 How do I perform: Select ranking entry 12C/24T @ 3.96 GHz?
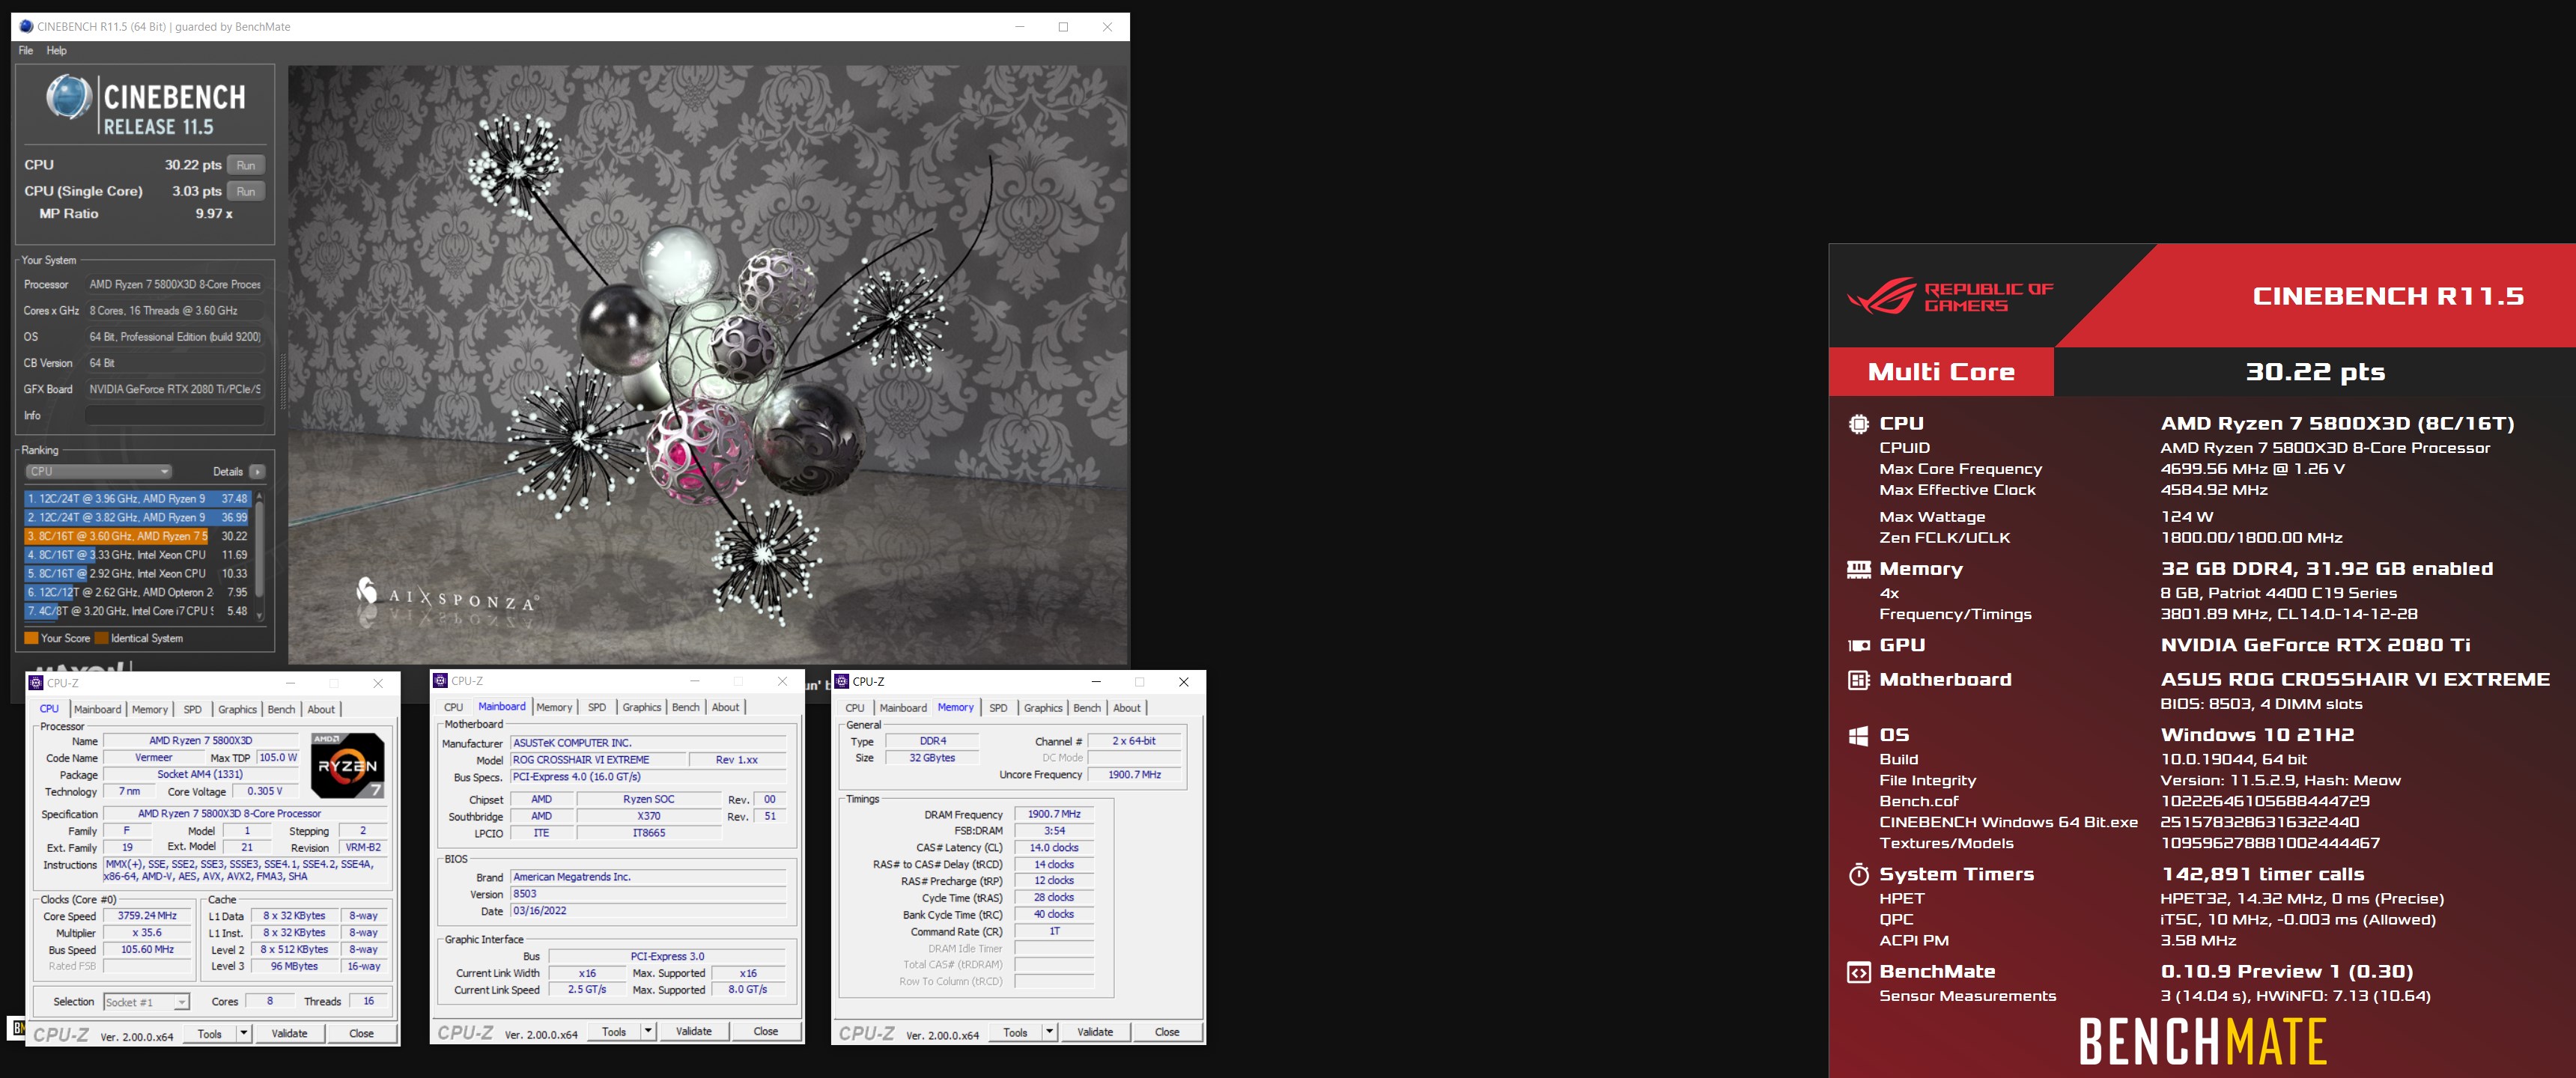point(137,498)
